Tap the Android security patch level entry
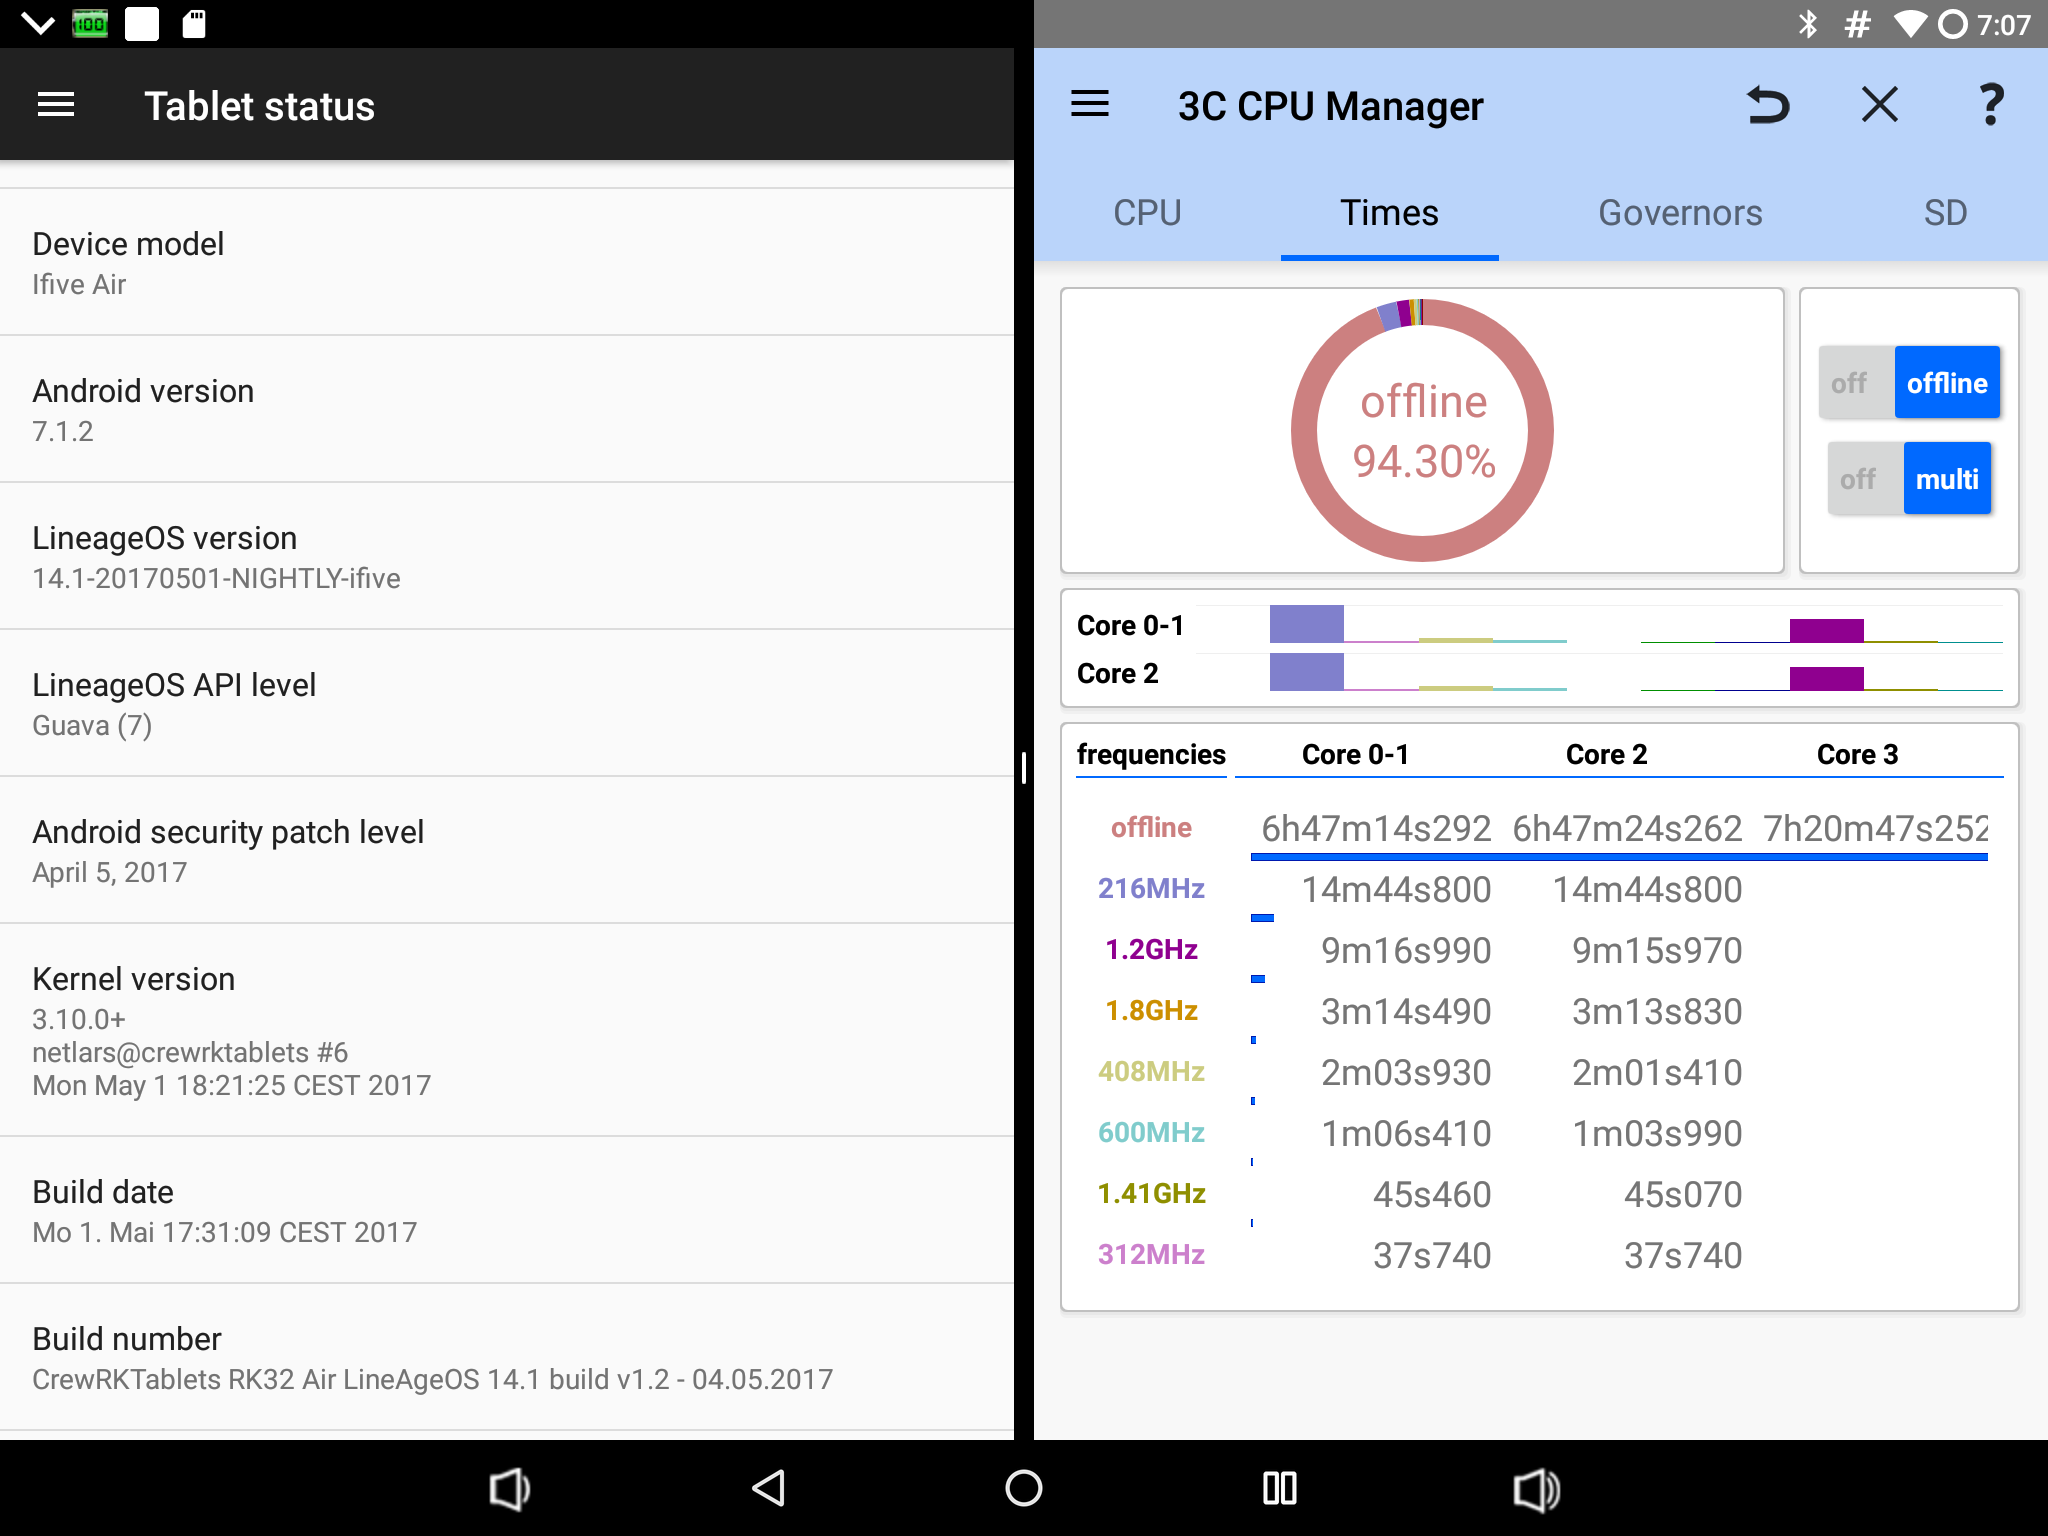Screen dimensions: 2048x1536 507,851
